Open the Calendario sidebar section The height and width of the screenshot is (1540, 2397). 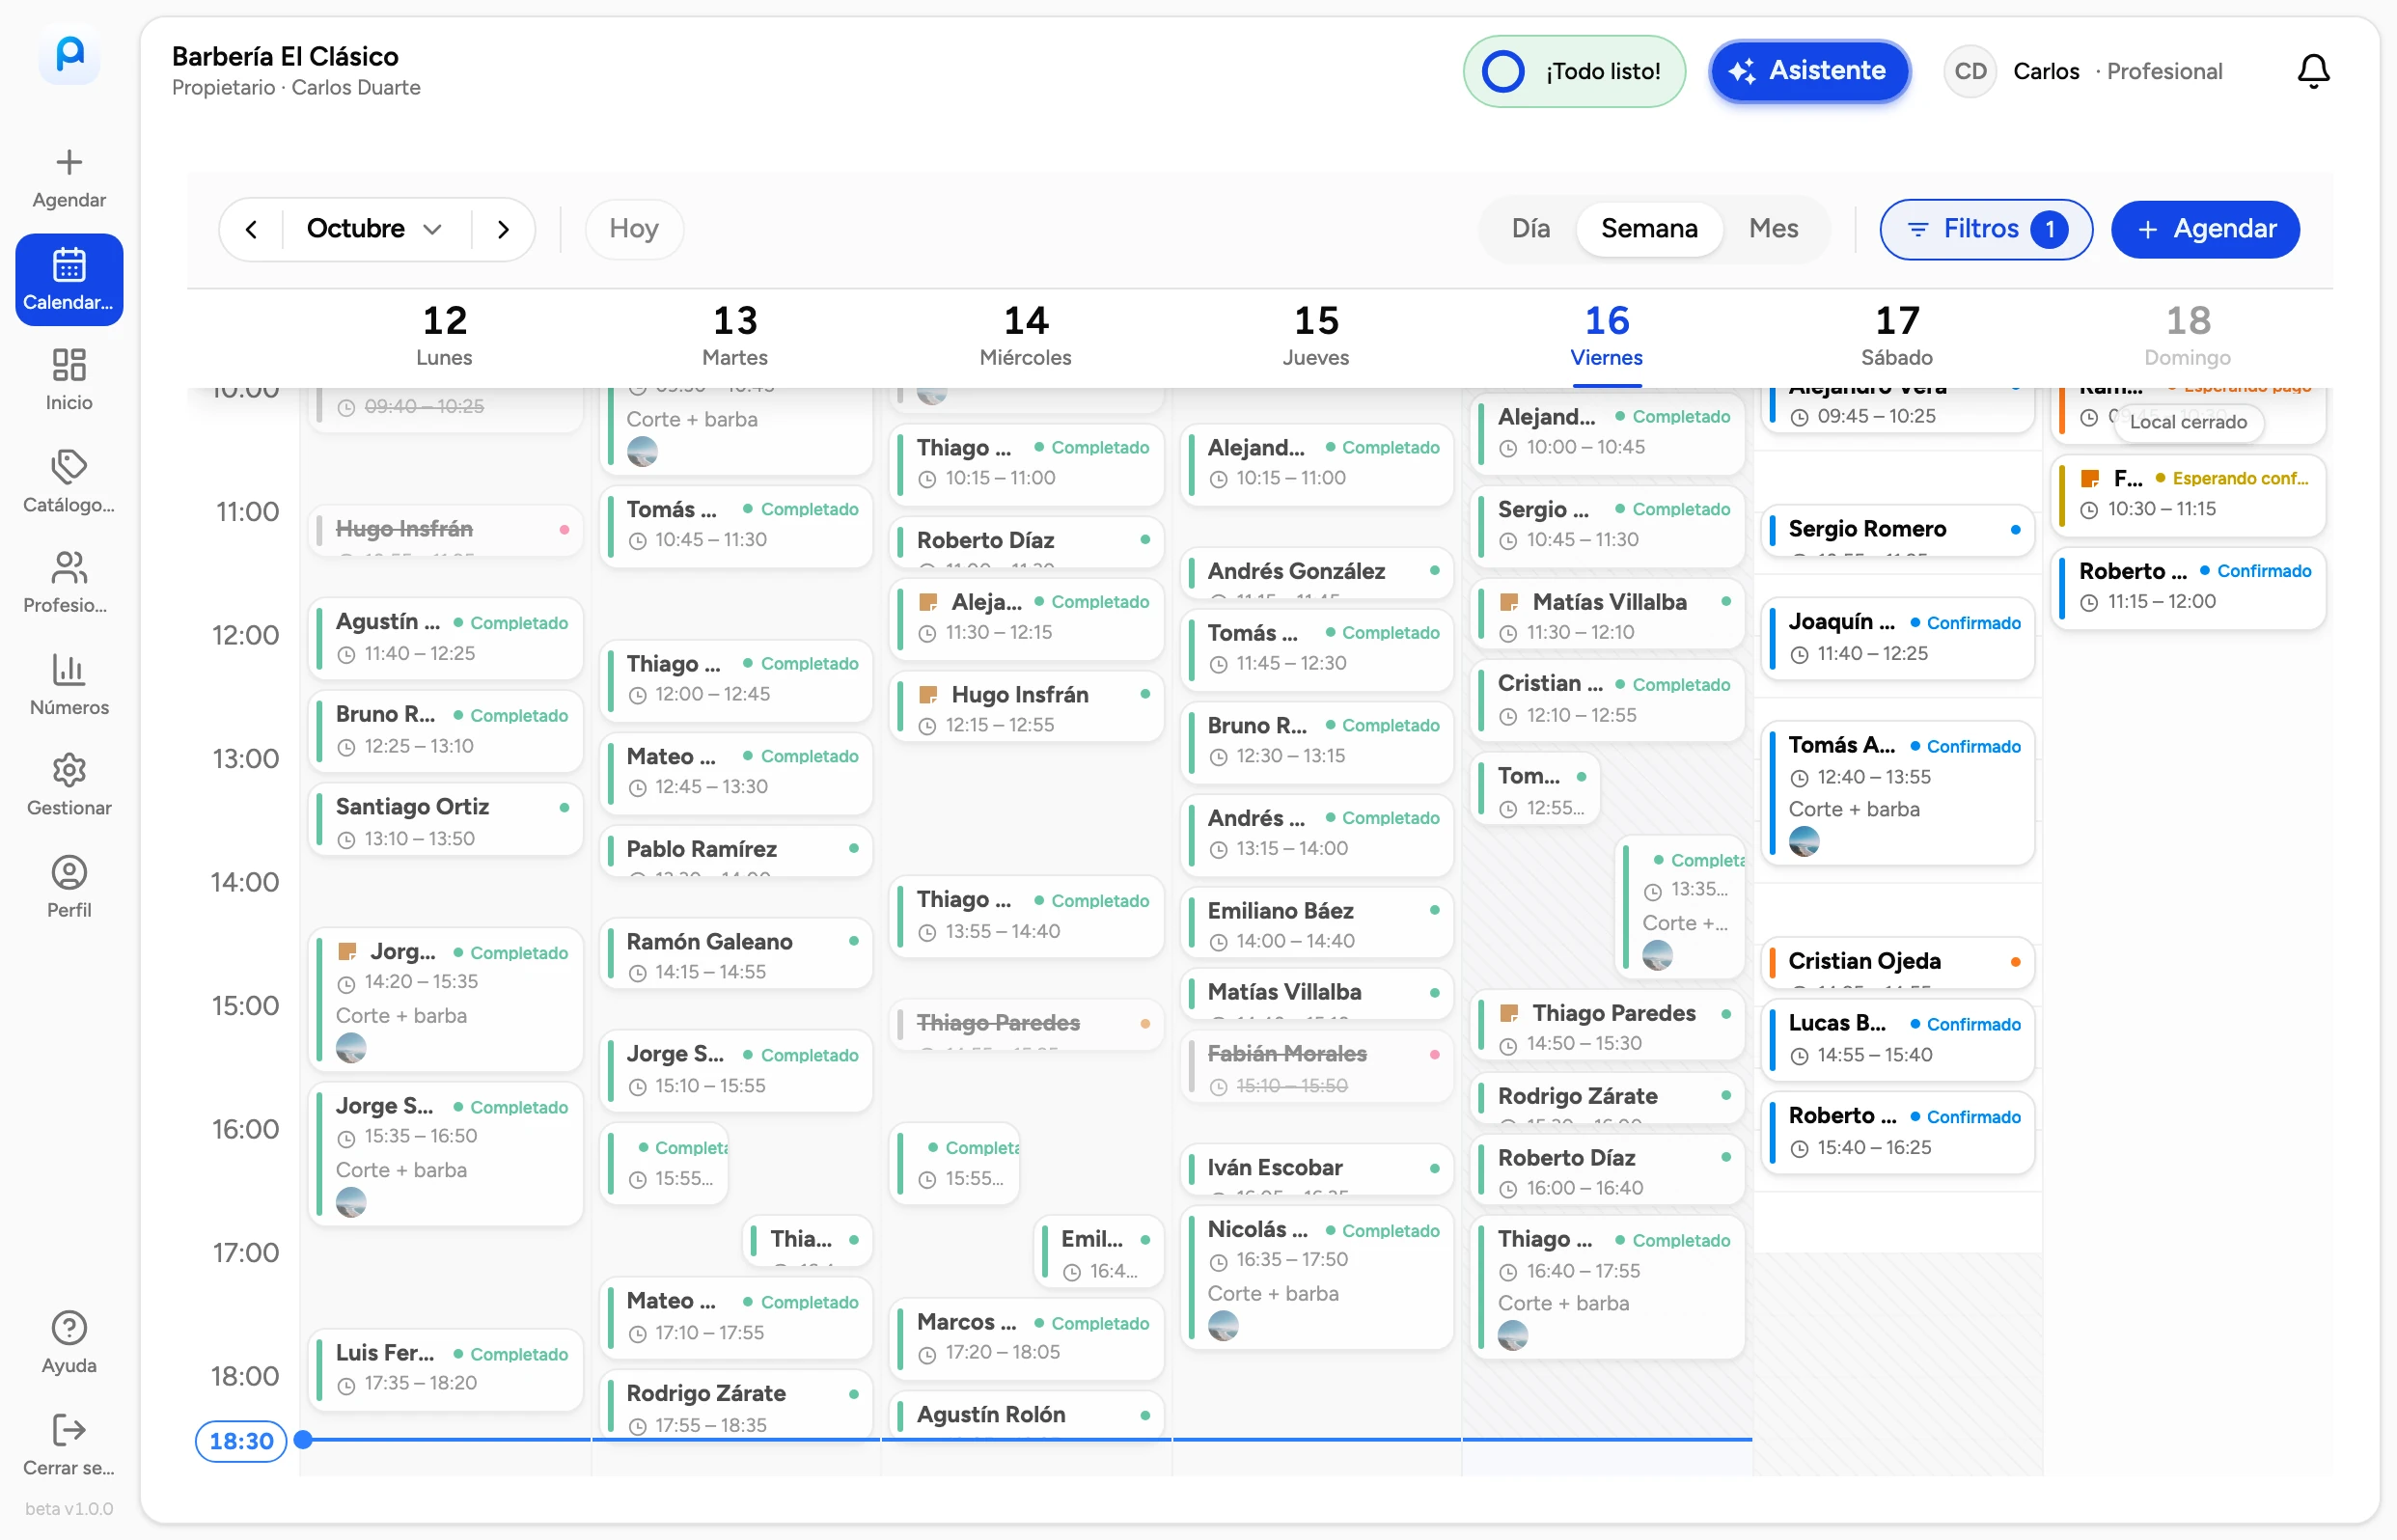click(69, 280)
